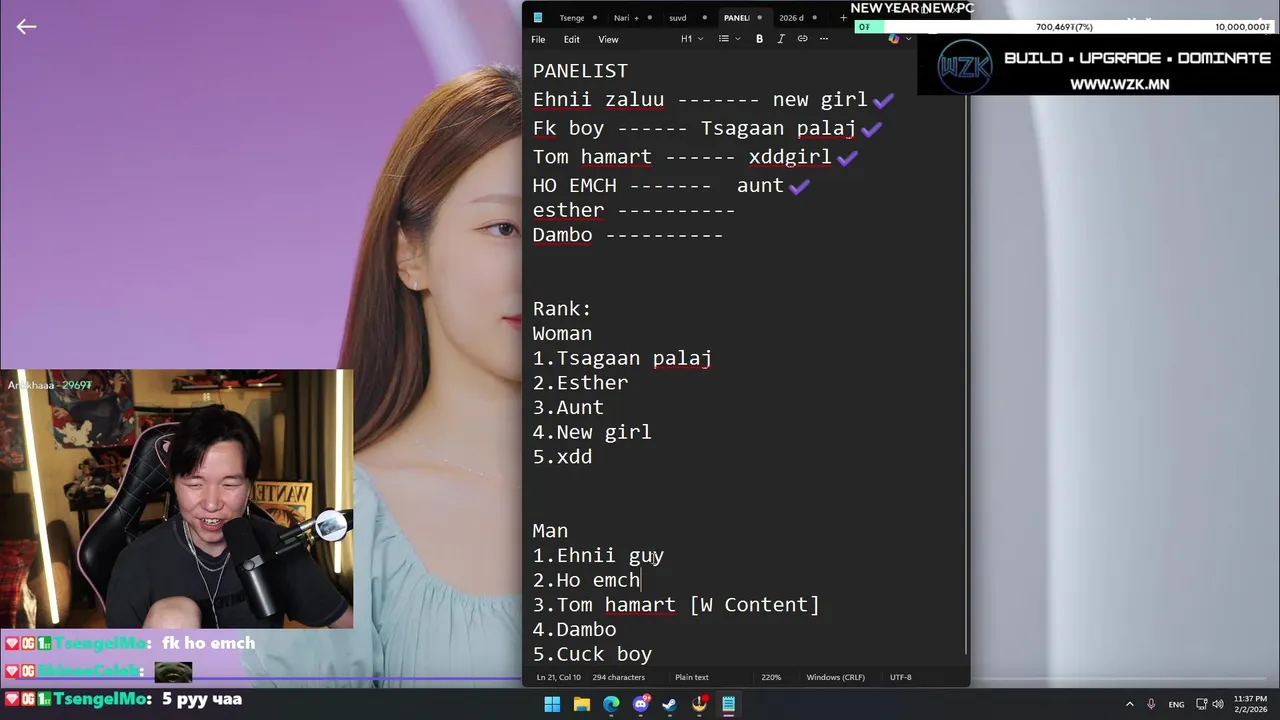Change the UTF-8 encoding in the status bar
1280x720 pixels.
[x=900, y=677]
